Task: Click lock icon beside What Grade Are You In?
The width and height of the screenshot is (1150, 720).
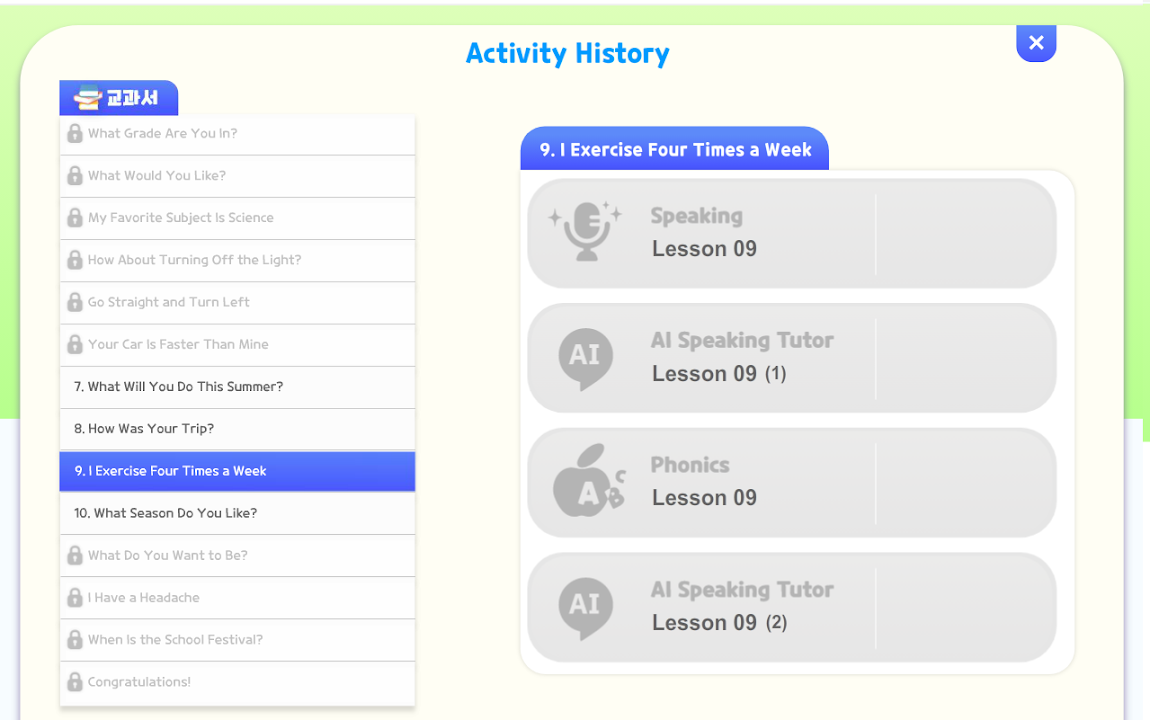Action: pos(75,133)
